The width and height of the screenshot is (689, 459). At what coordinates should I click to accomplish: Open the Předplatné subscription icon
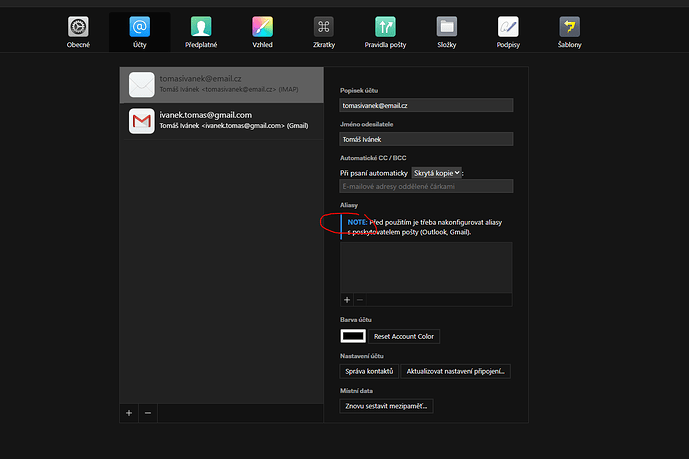point(201,27)
